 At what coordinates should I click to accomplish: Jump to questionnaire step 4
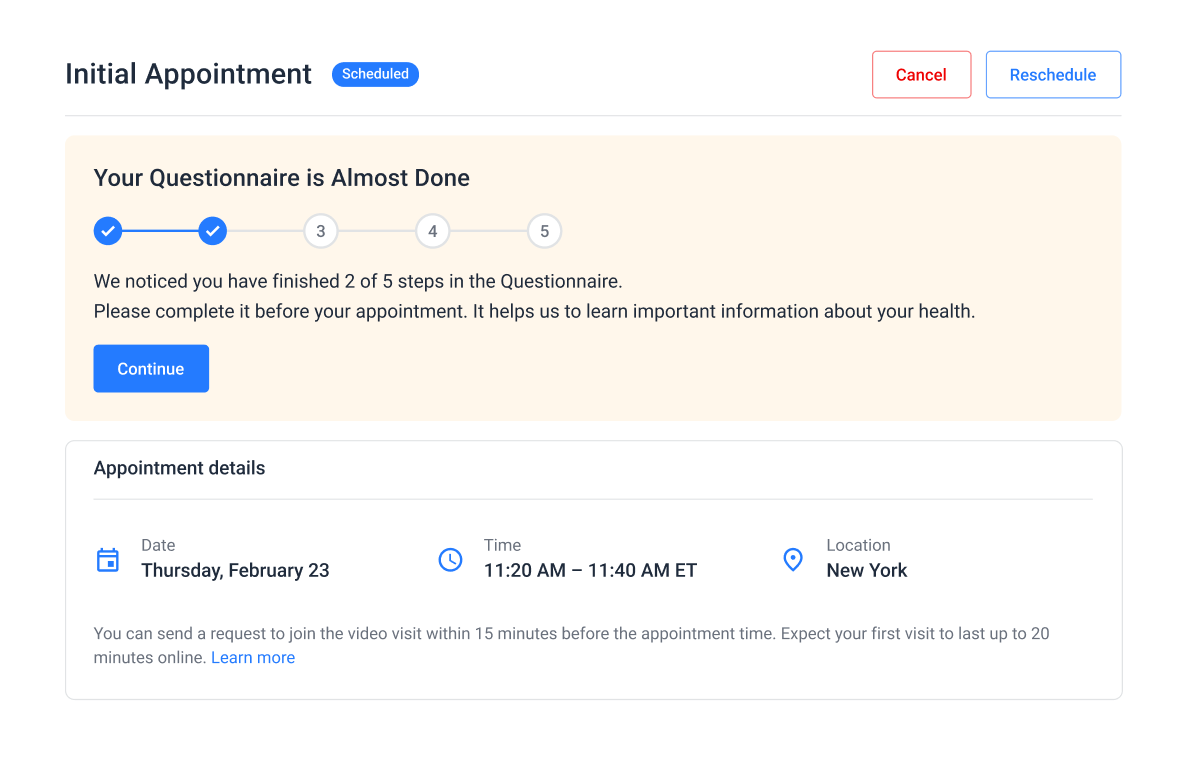coord(432,231)
